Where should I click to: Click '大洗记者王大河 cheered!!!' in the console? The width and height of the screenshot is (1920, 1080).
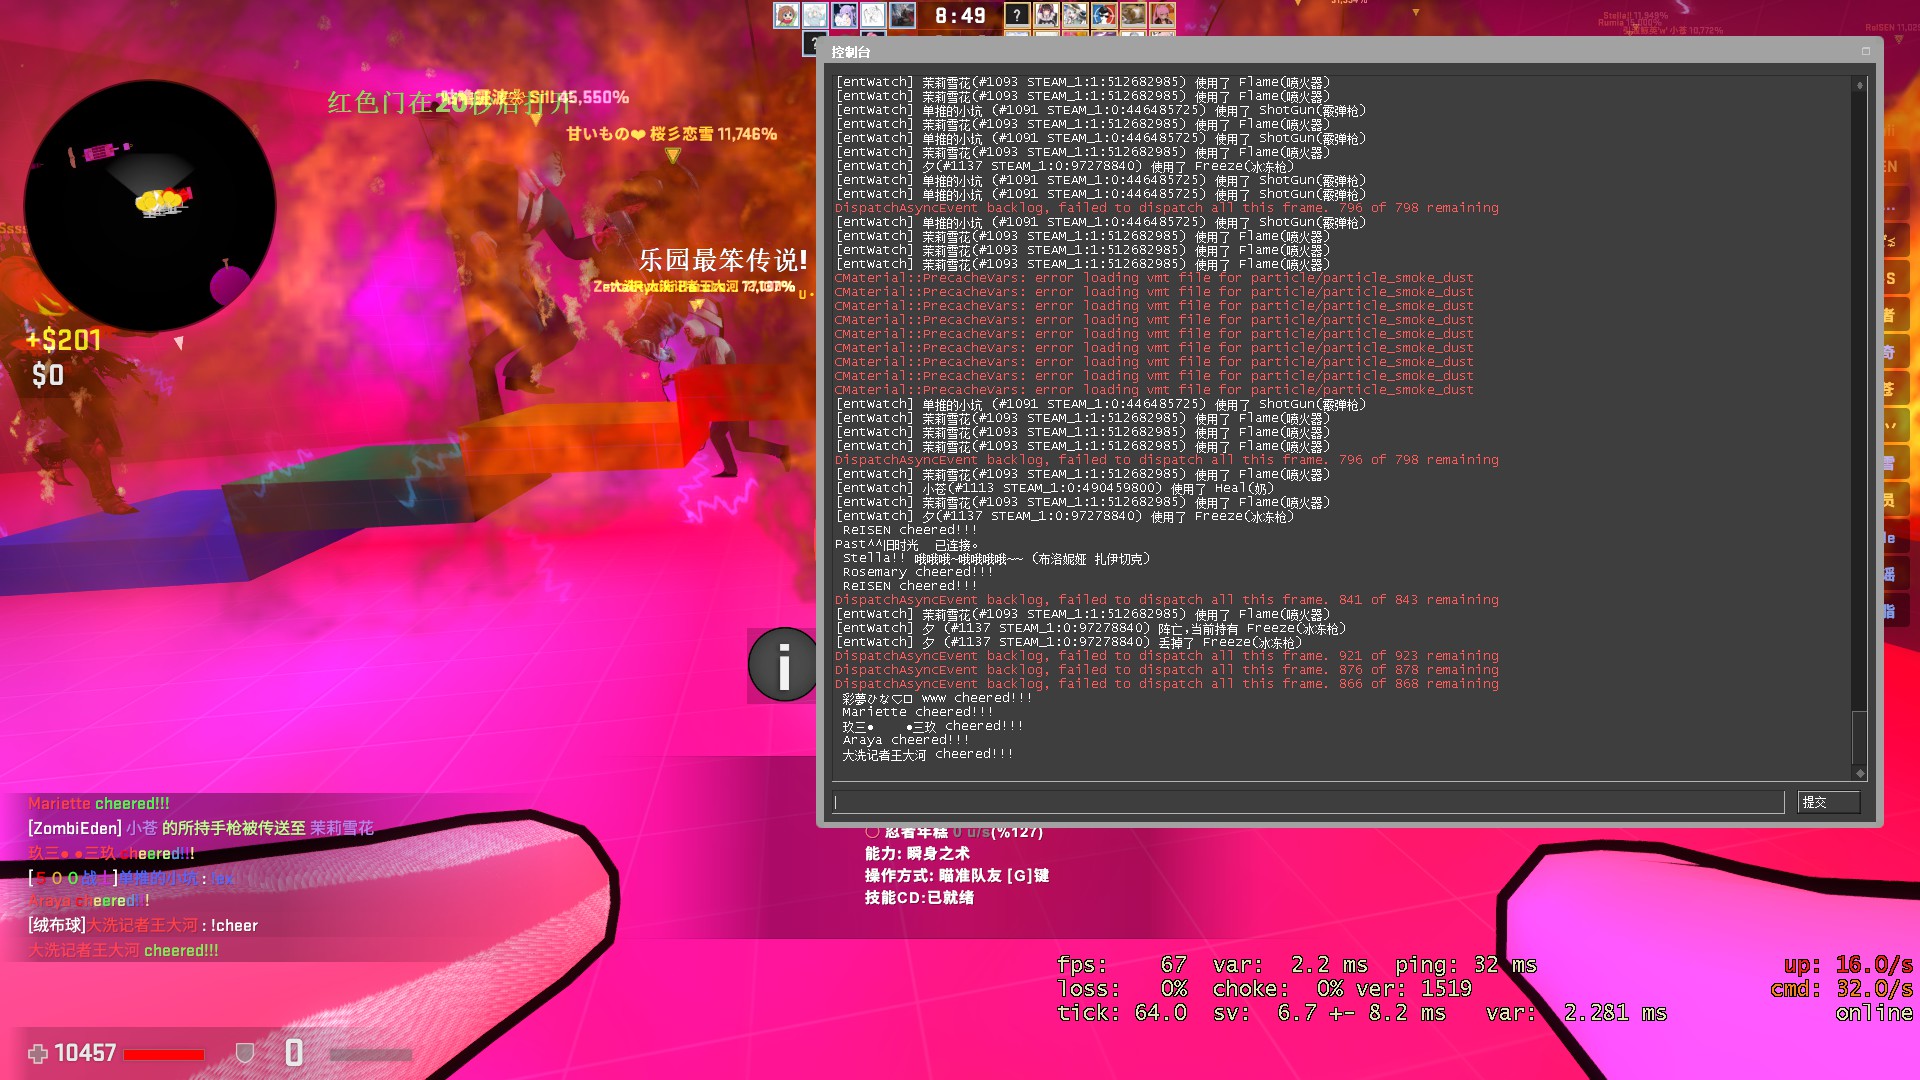tap(928, 754)
